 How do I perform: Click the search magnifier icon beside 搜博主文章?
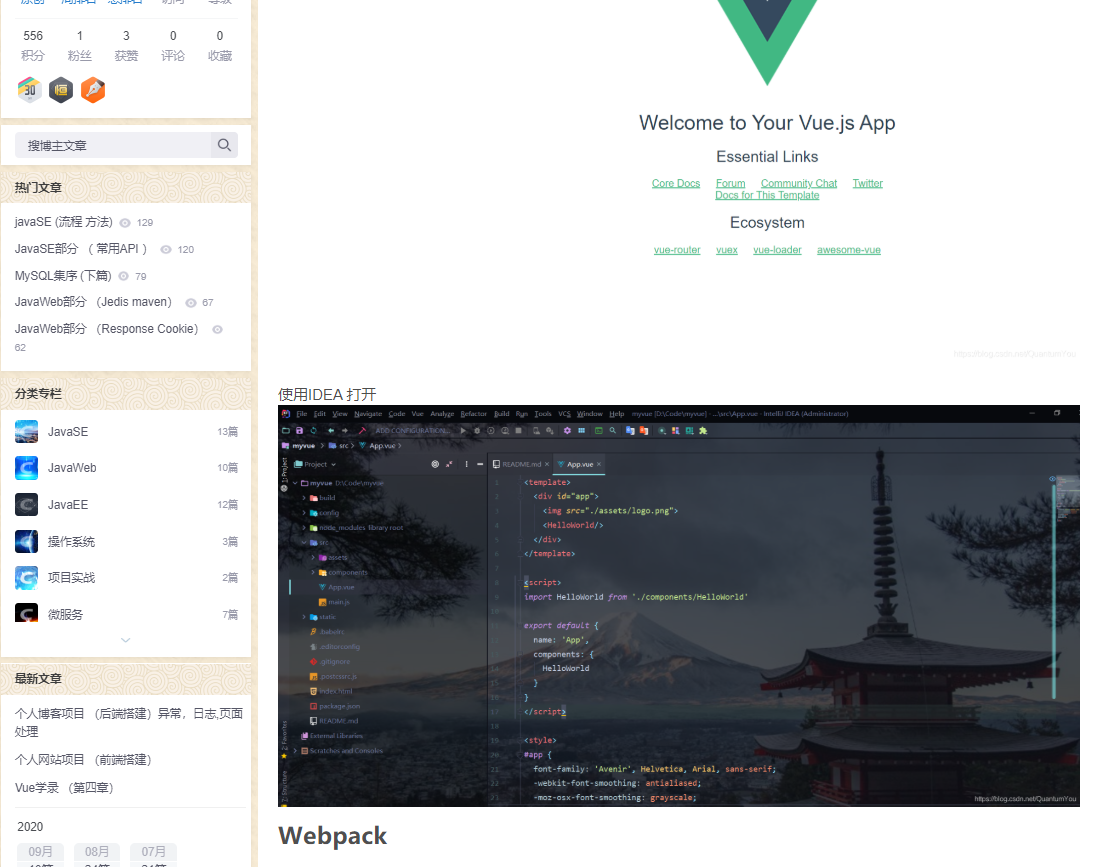(x=224, y=145)
